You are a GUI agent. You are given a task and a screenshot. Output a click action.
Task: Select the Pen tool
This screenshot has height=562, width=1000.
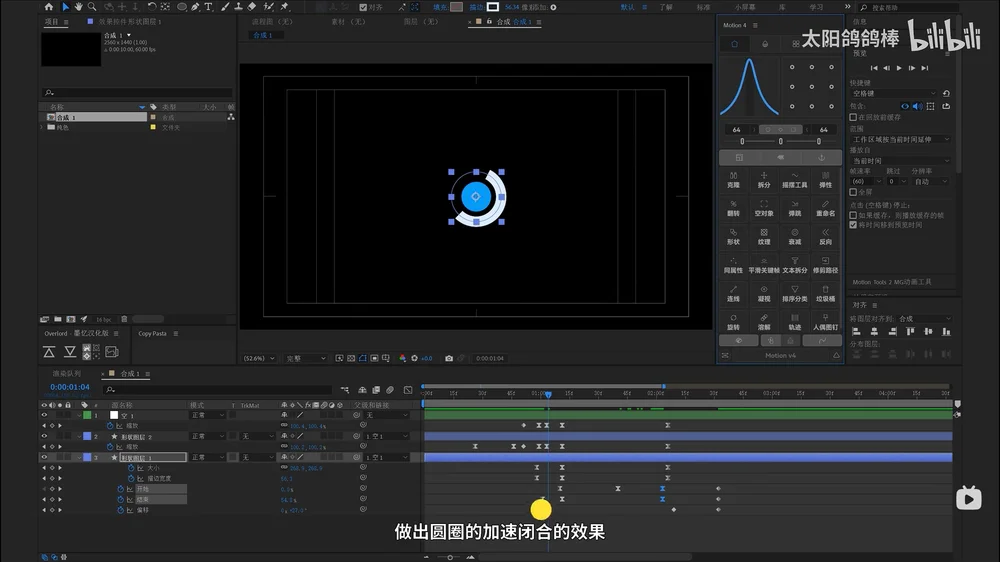(x=195, y=7)
